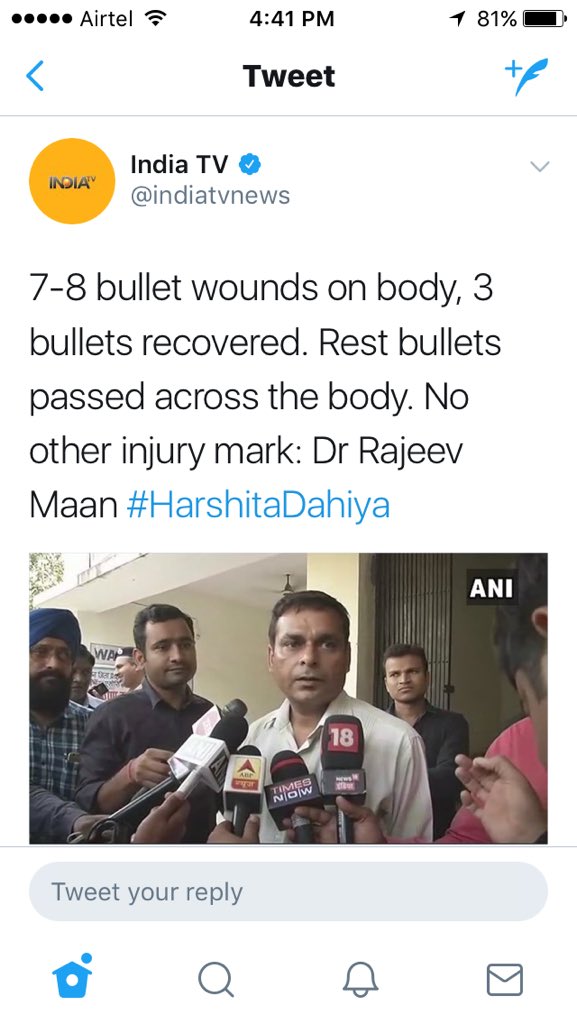Screen dimensions: 577x1024
Task: Tap the back arrow in the header
Action: 35,76
